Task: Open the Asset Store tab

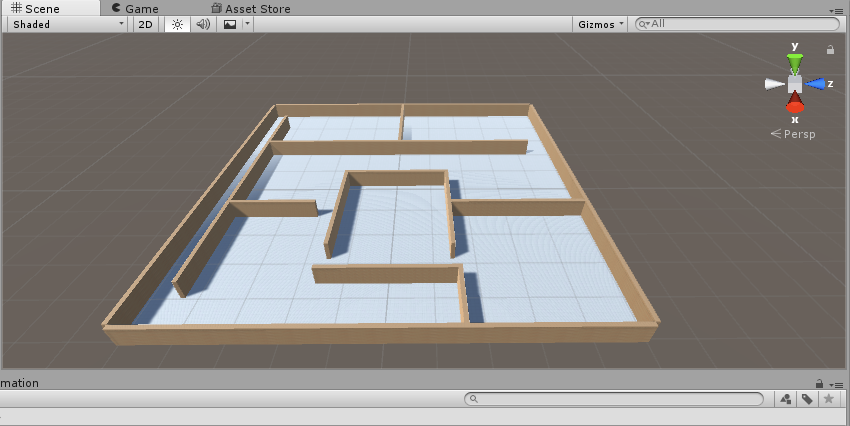Action: [x=251, y=9]
